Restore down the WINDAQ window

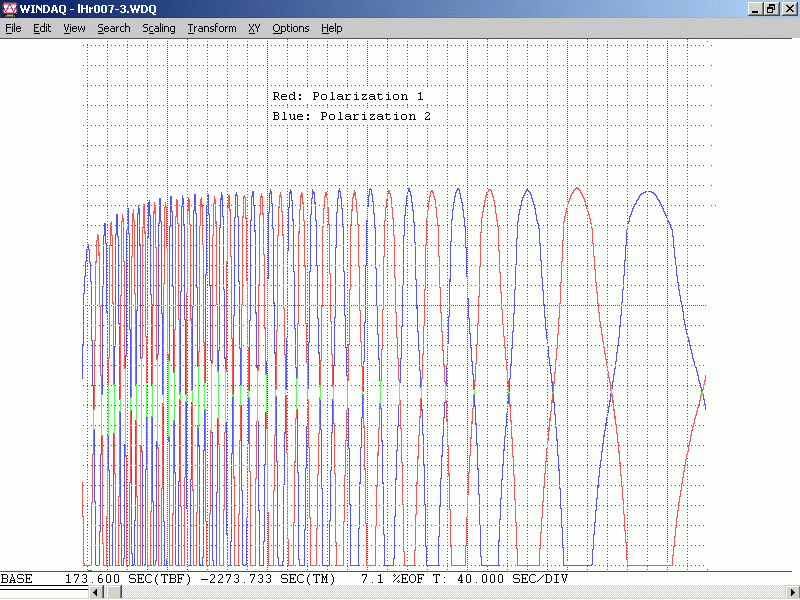[770, 9]
